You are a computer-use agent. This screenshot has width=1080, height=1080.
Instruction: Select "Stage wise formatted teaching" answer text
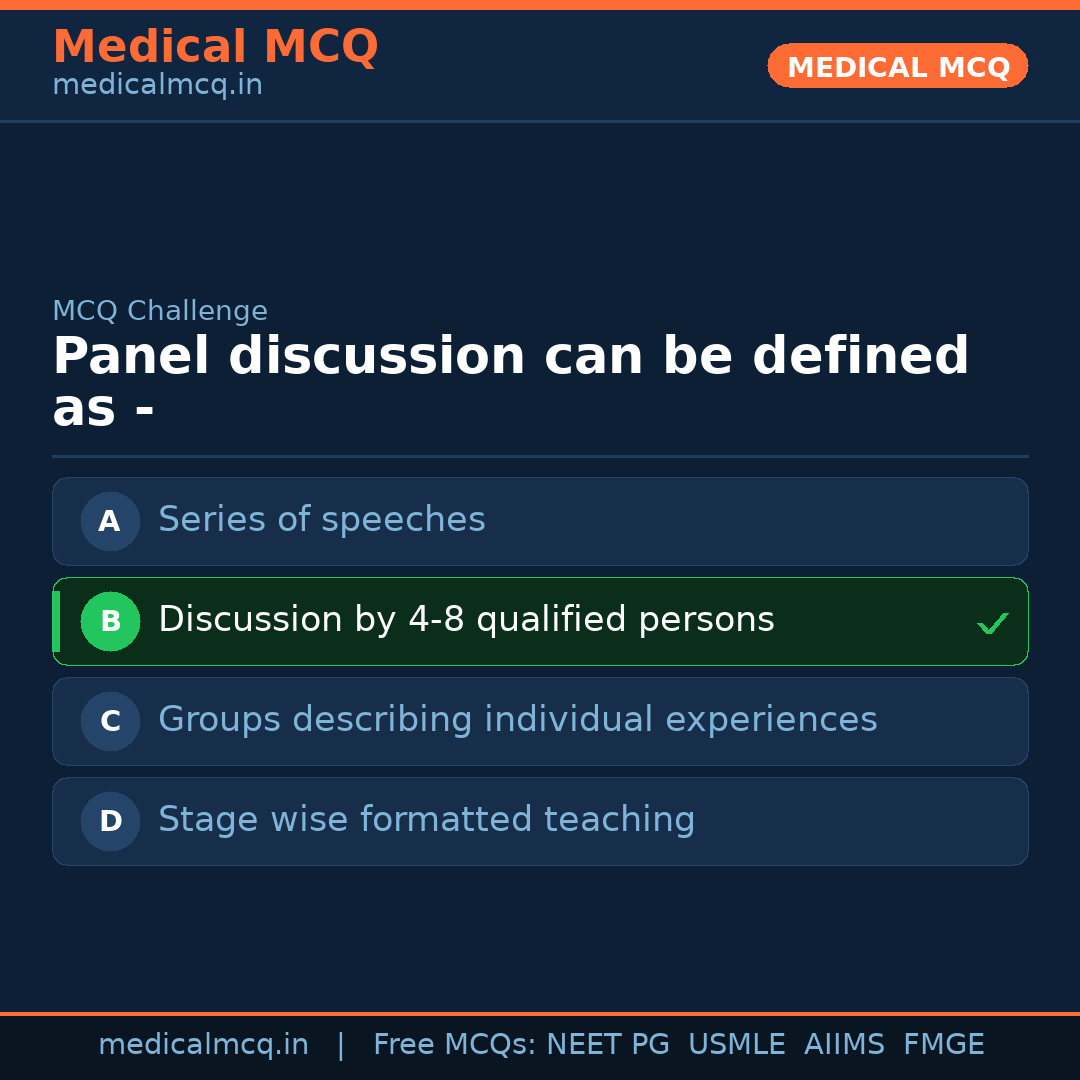pyautogui.click(x=426, y=820)
